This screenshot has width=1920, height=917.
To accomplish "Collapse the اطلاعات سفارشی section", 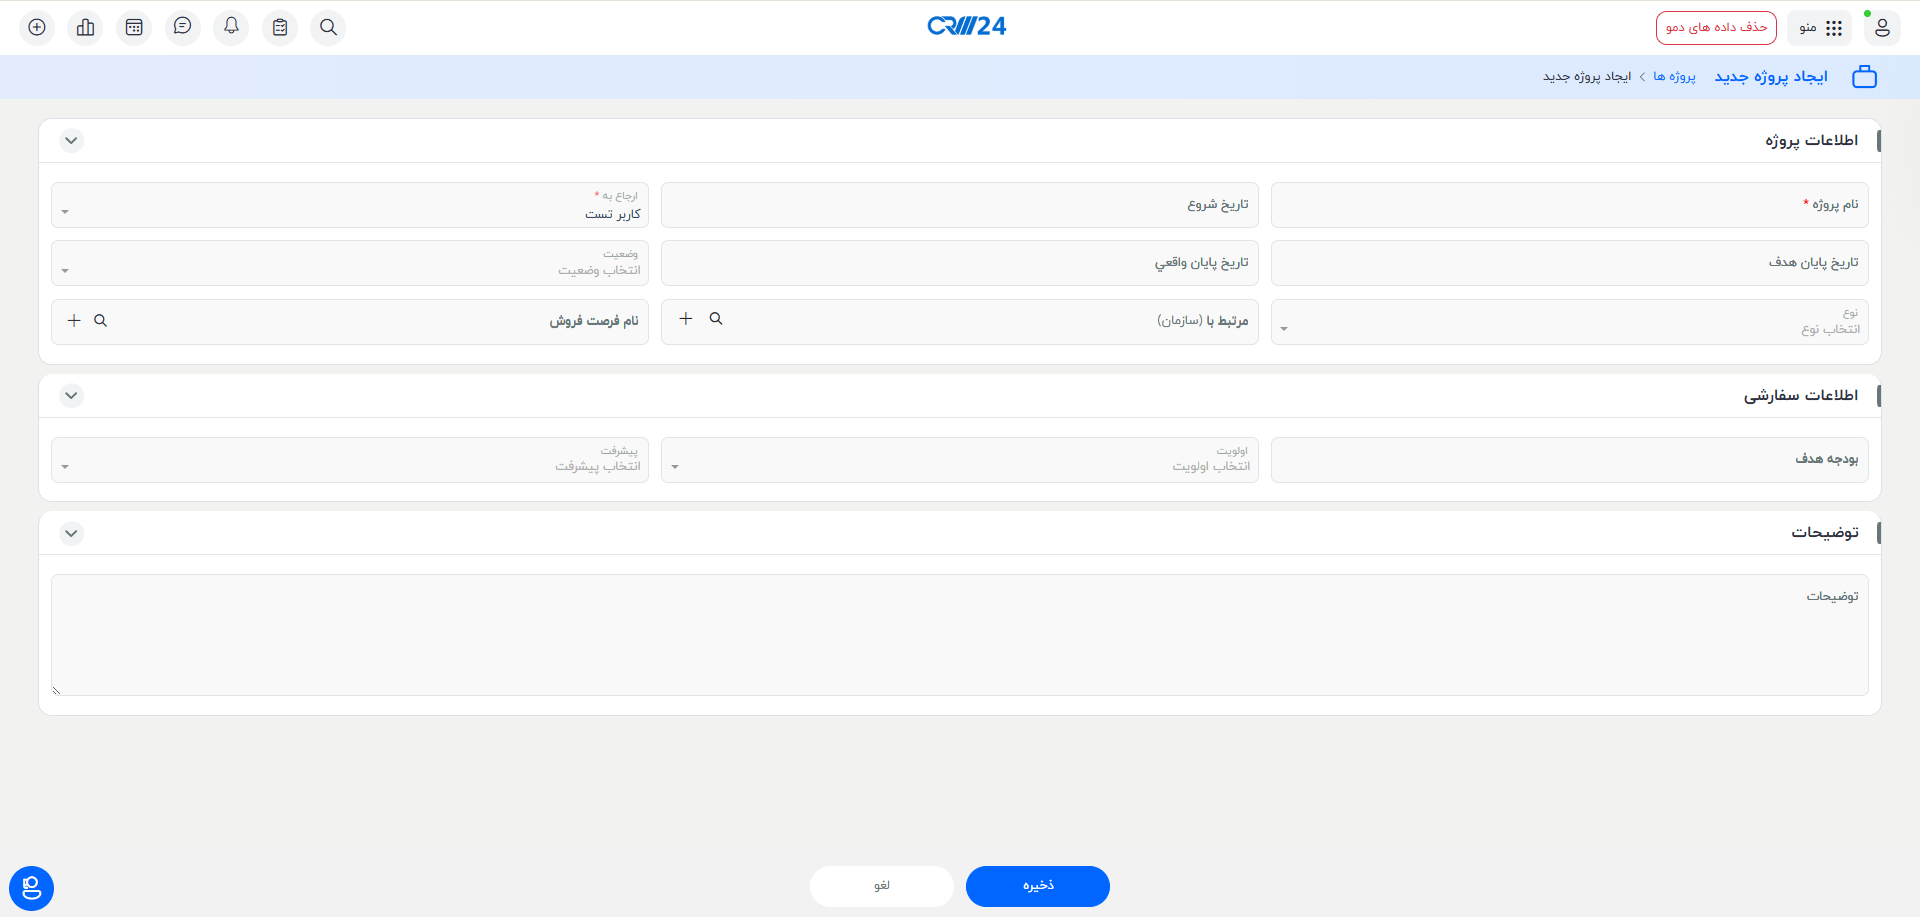I will point(71,394).
